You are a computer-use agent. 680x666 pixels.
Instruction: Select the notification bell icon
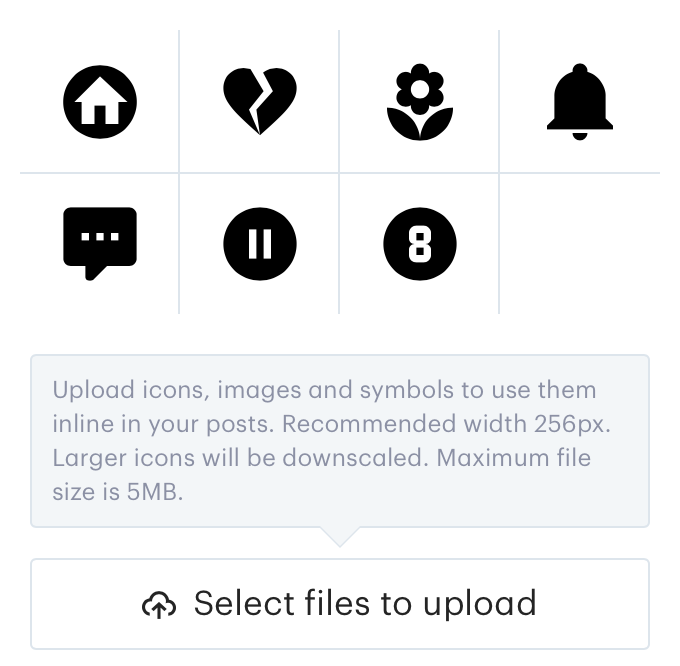click(x=580, y=102)
